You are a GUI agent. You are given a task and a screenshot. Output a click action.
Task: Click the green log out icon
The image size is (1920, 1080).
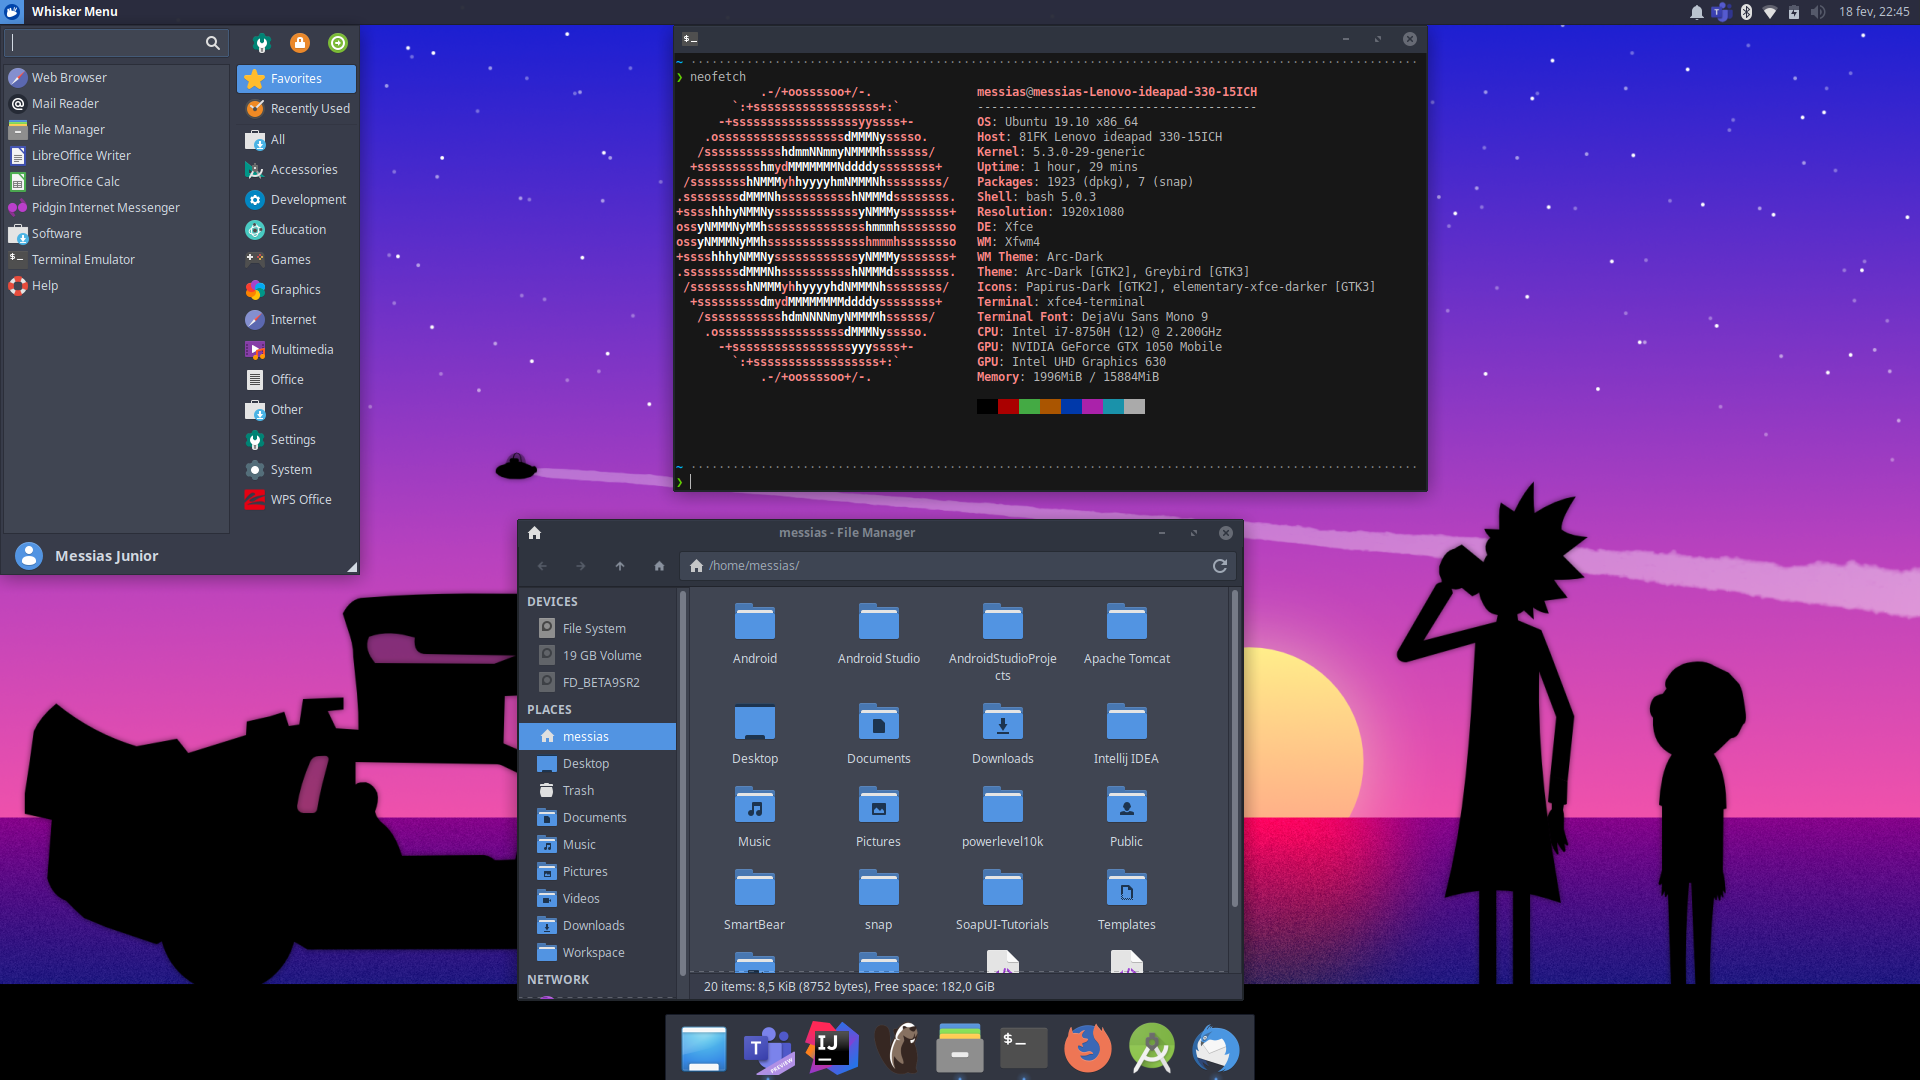338,43
